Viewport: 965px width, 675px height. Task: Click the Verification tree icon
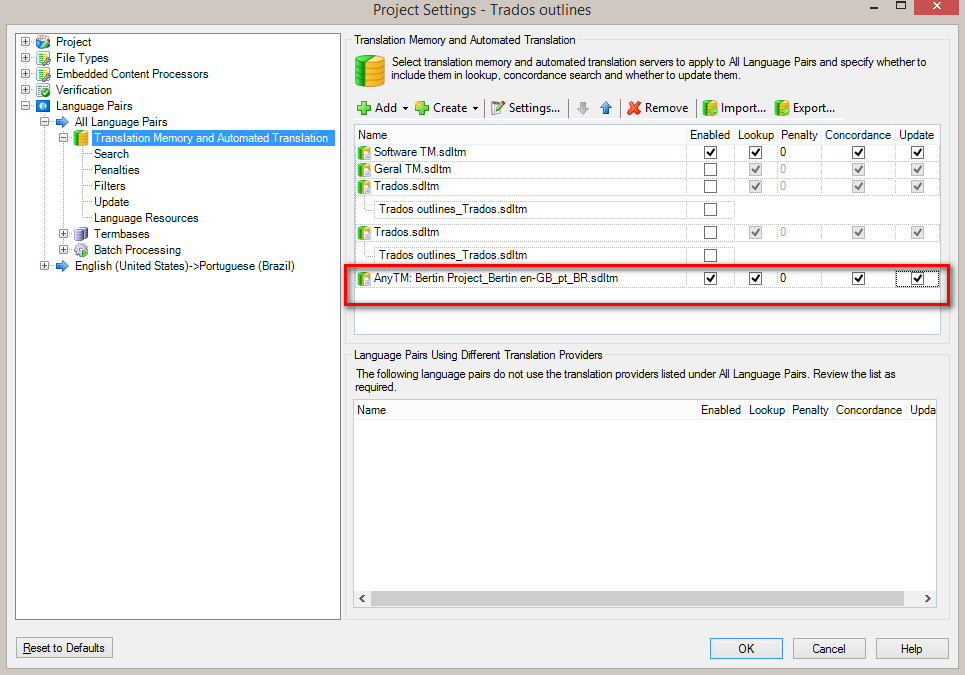44,90
